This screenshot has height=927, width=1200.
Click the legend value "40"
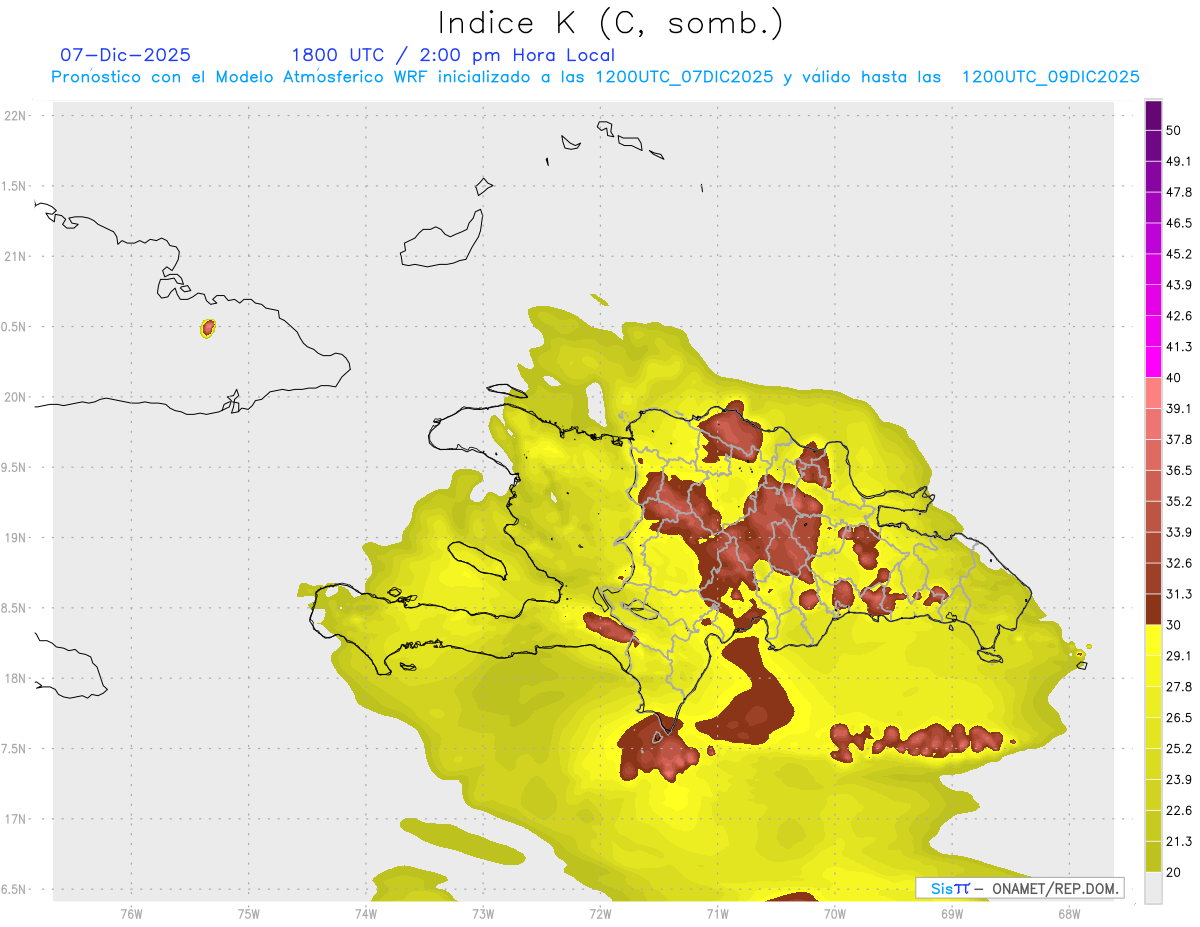[x=1173, y=377]
